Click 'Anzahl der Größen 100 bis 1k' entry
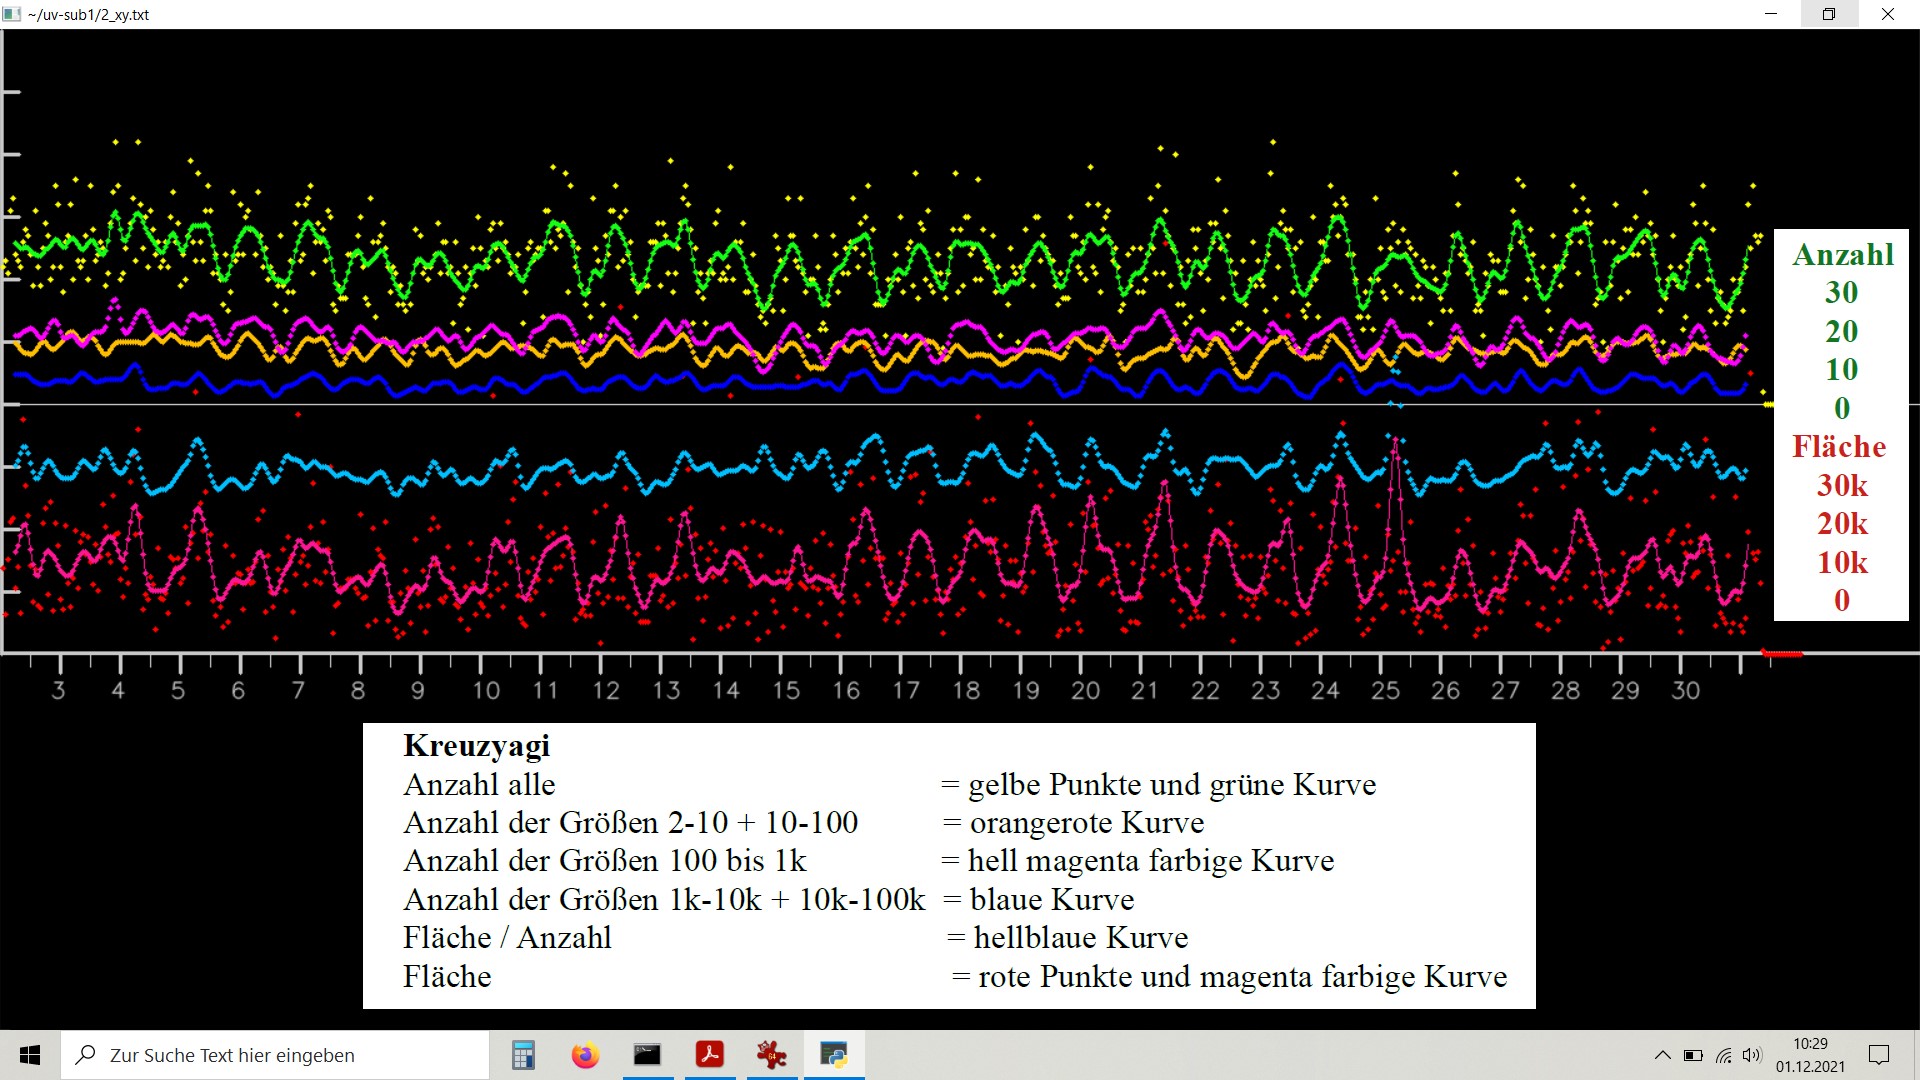This screenshot has height=1080, width=1920. (x=605, y=861)
